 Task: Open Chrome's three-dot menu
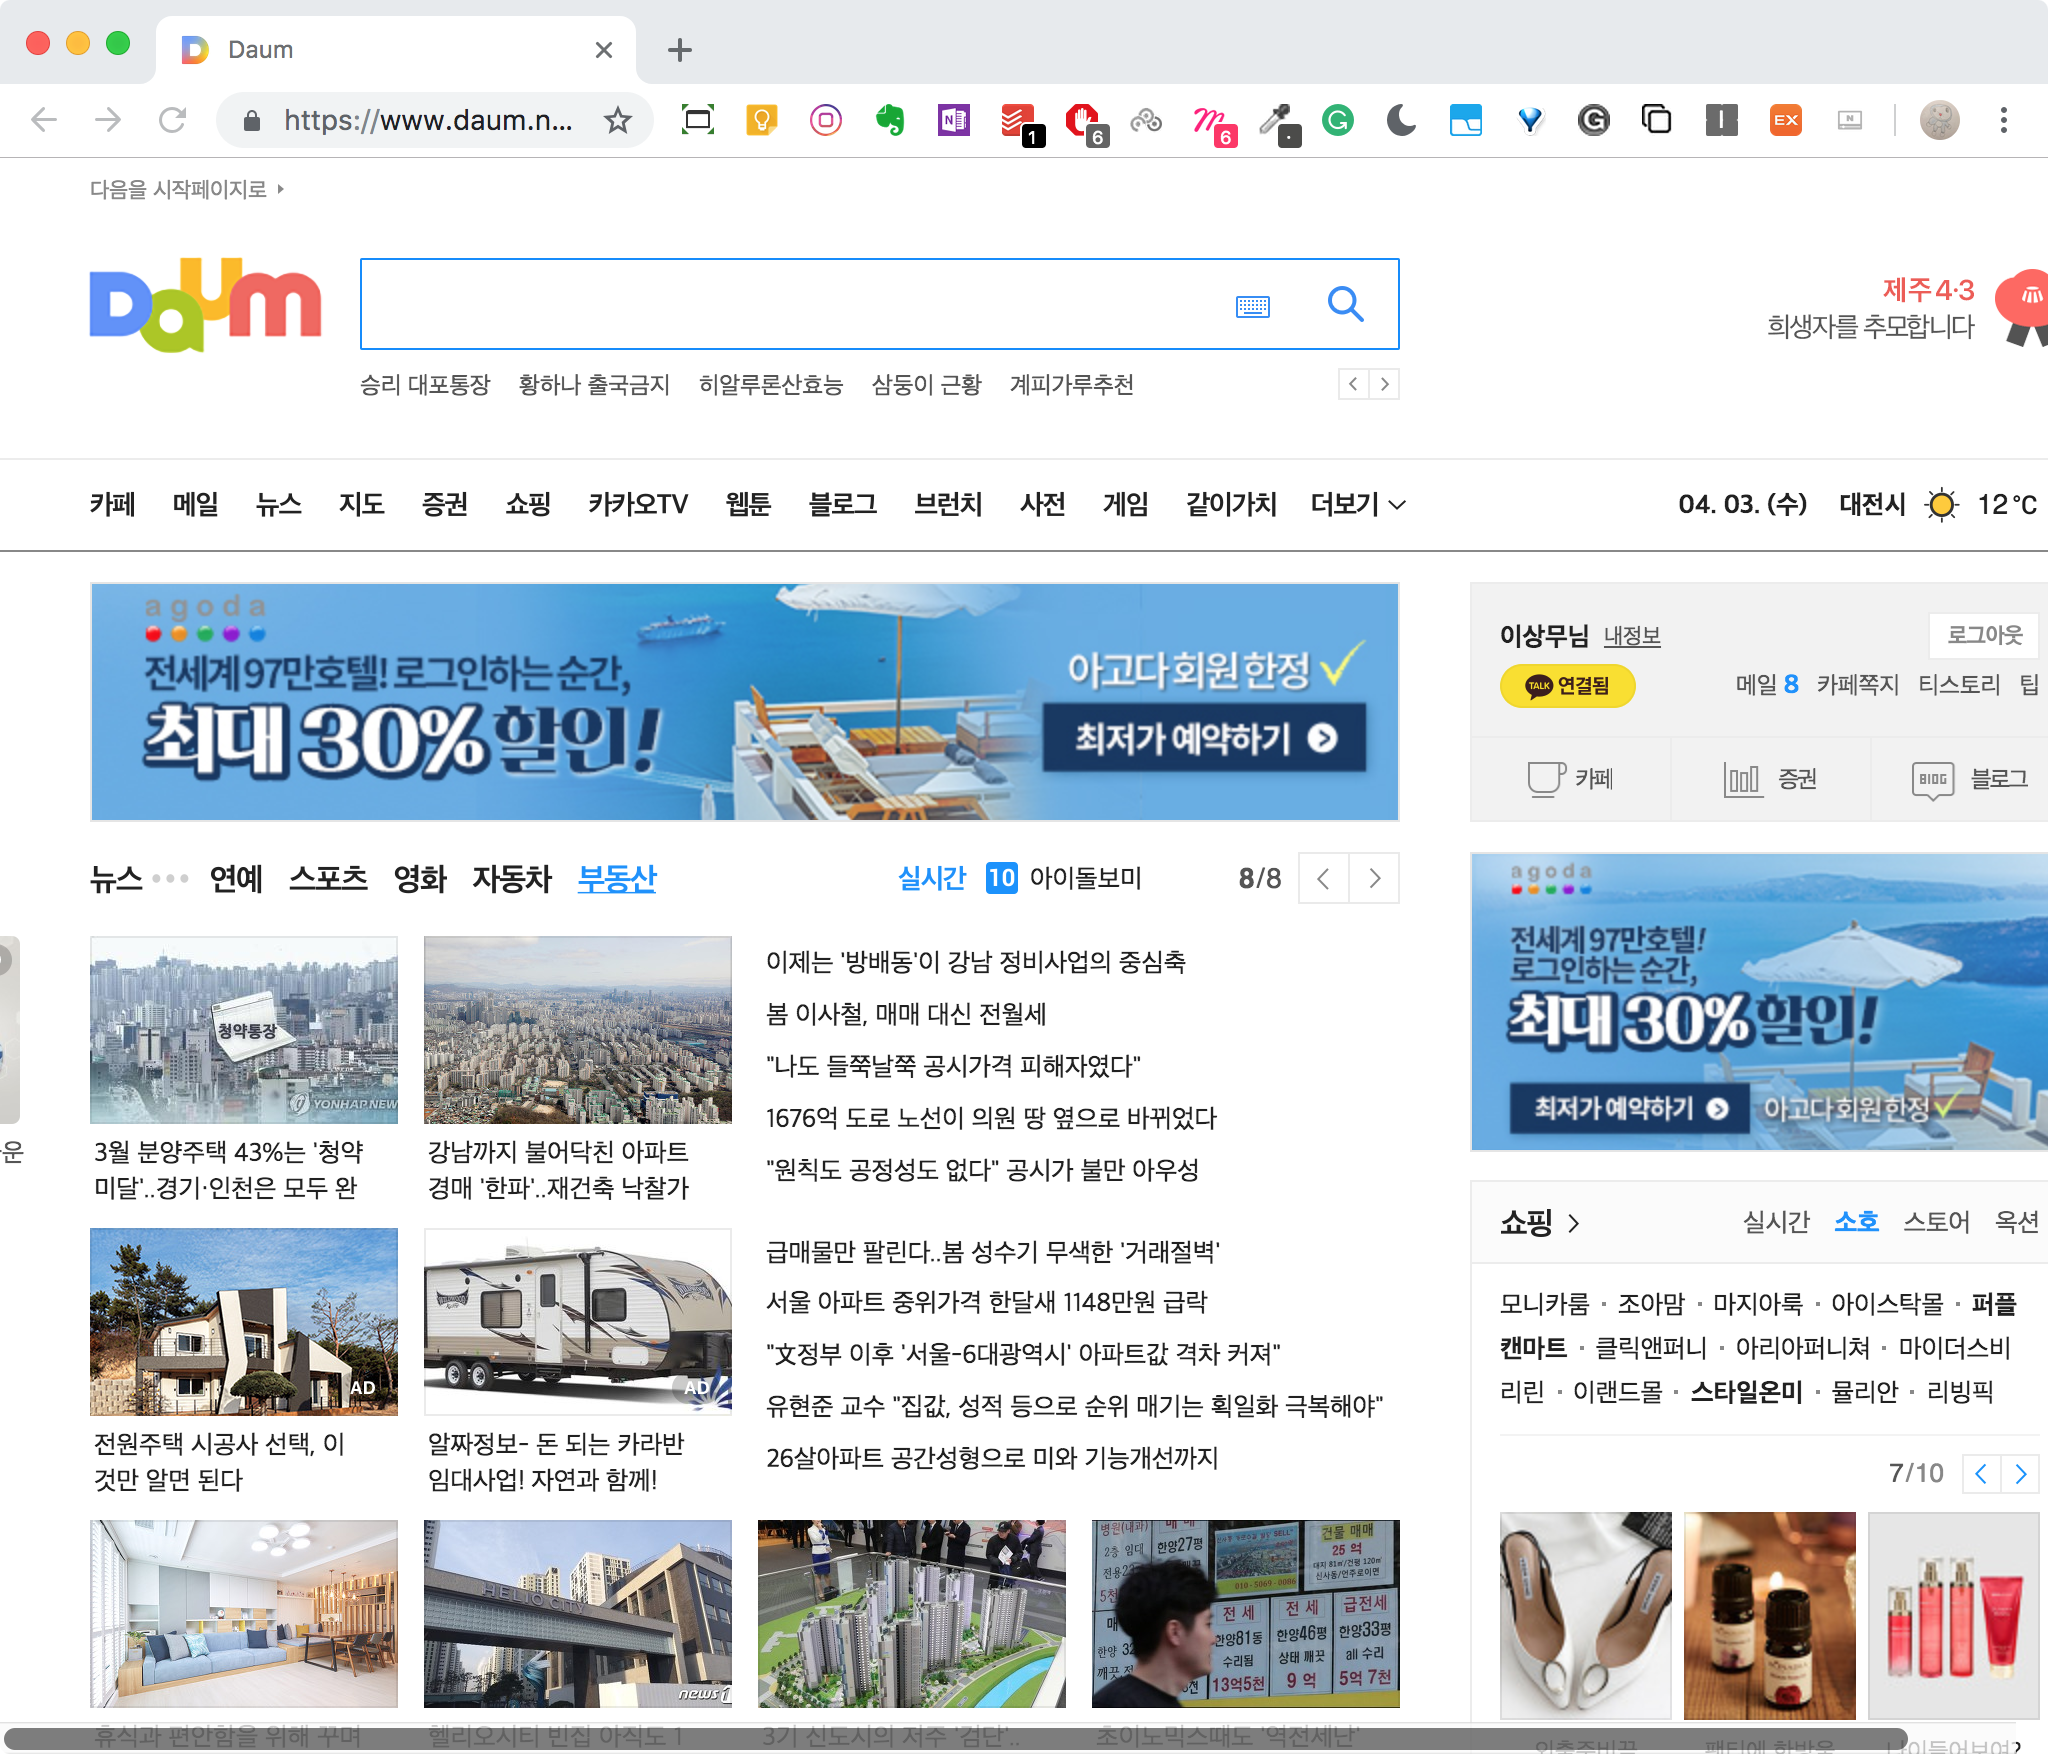[x=2003, y=121]
